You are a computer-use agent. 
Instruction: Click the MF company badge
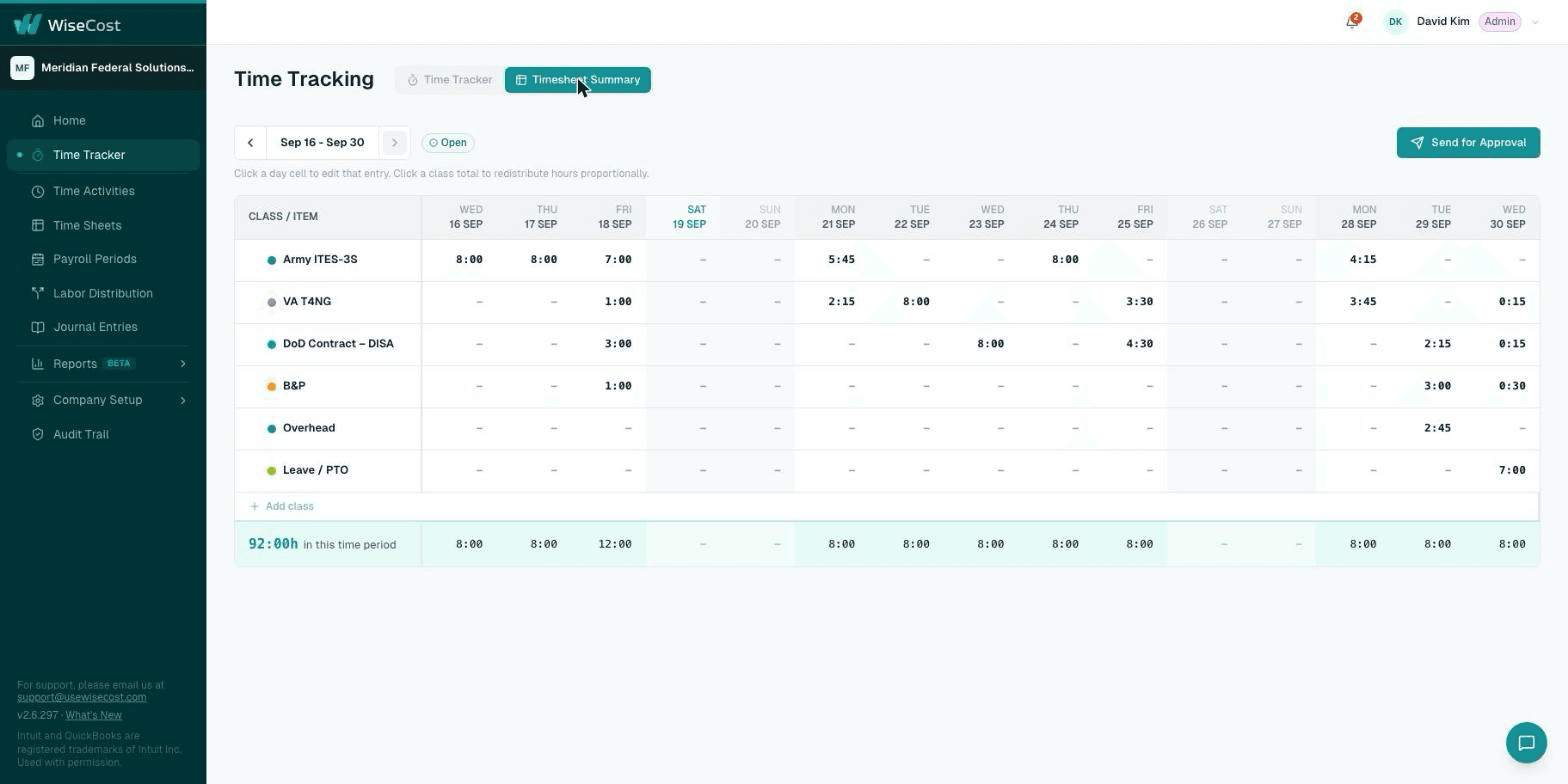(x=22, y=68)
